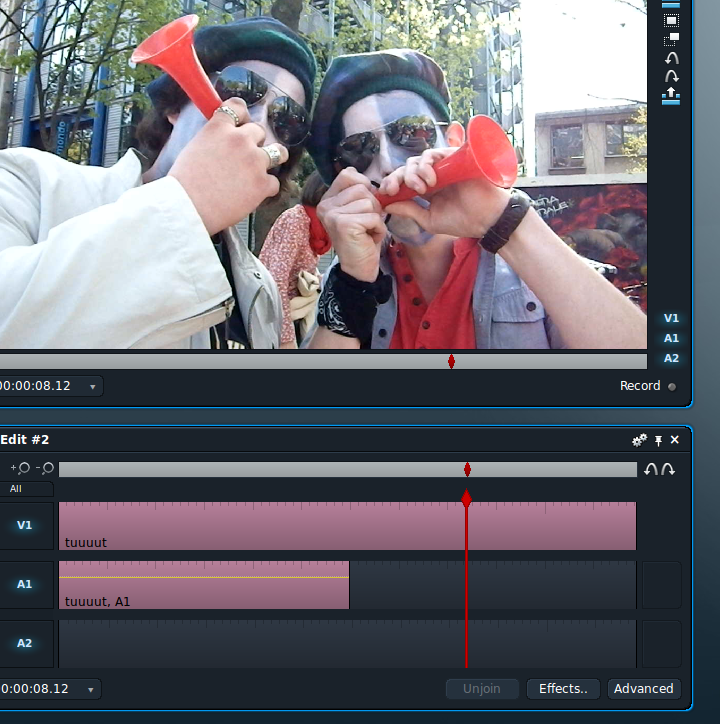The width and height of the screenshot is (720, 724).
Task: Toggle viewer V1 channel indicator
Action: [671, 318]
